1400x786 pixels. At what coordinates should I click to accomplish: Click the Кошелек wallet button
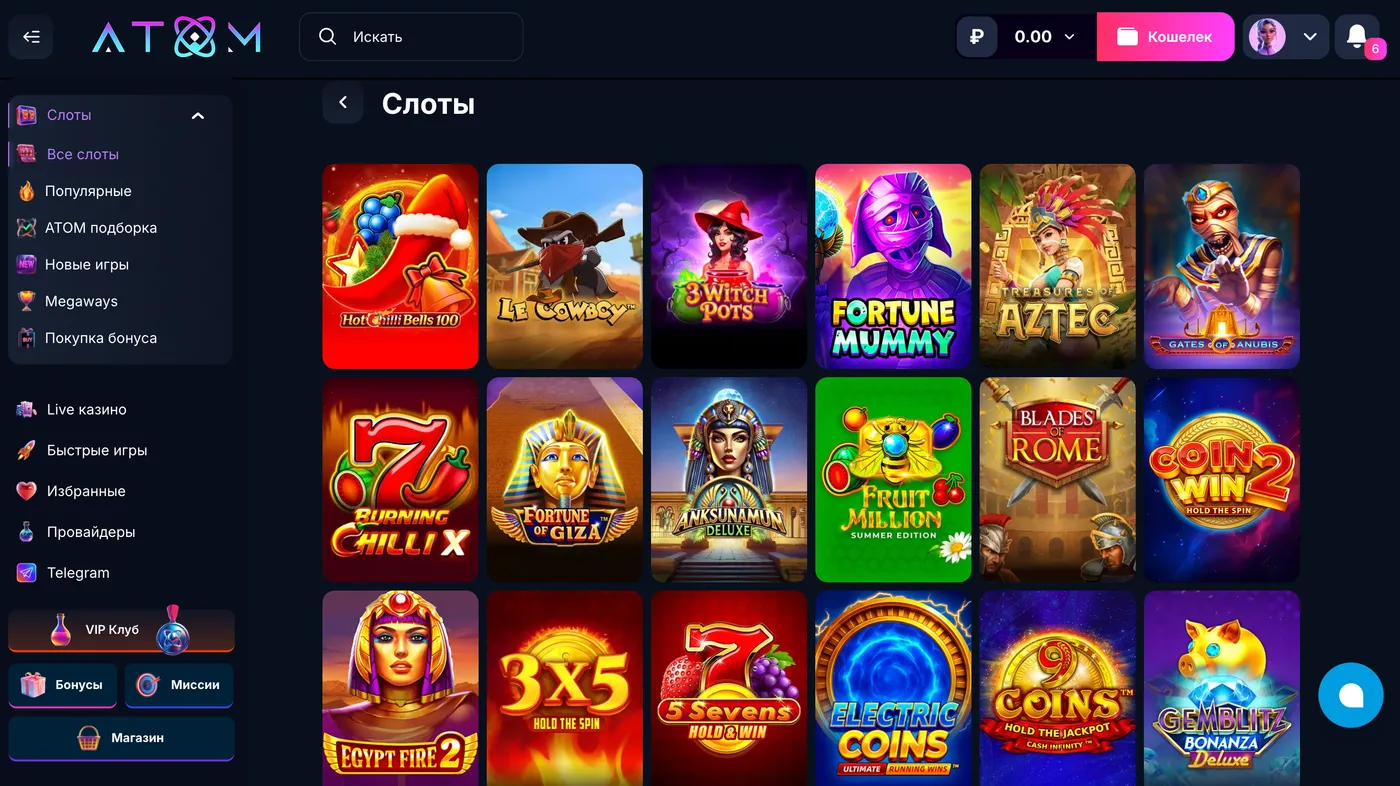pyautogui.click(x=1165, y=37)
